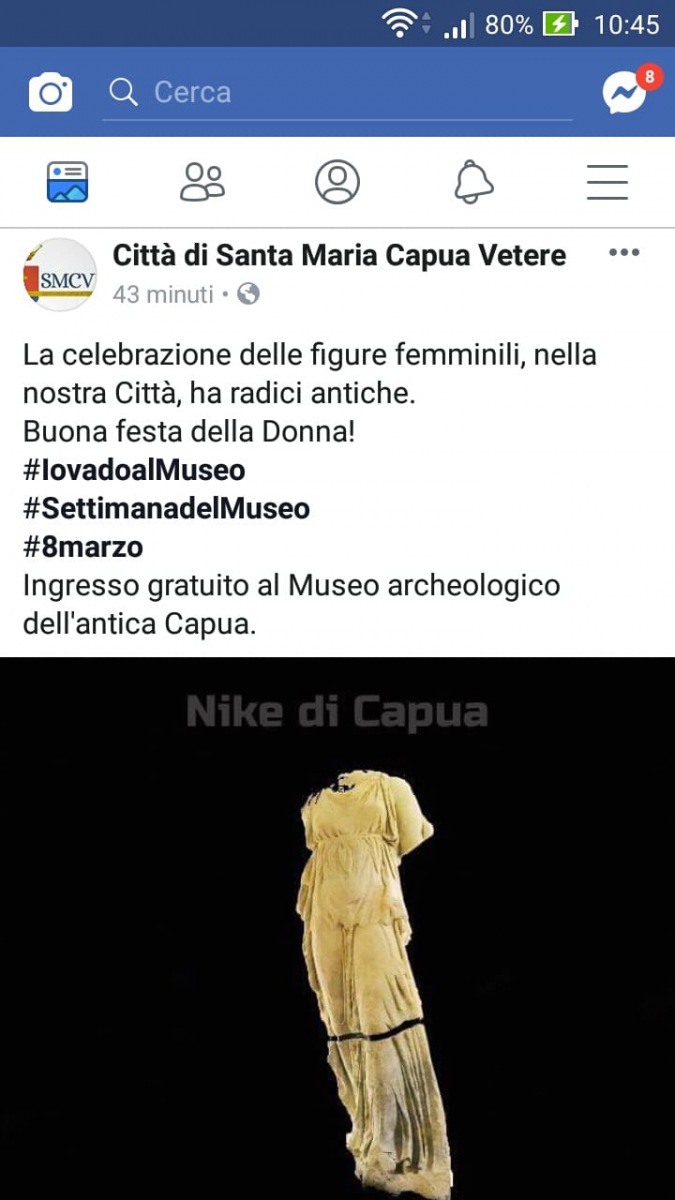
Task: Open the Notifications bell tab
Action: (473, 182)
